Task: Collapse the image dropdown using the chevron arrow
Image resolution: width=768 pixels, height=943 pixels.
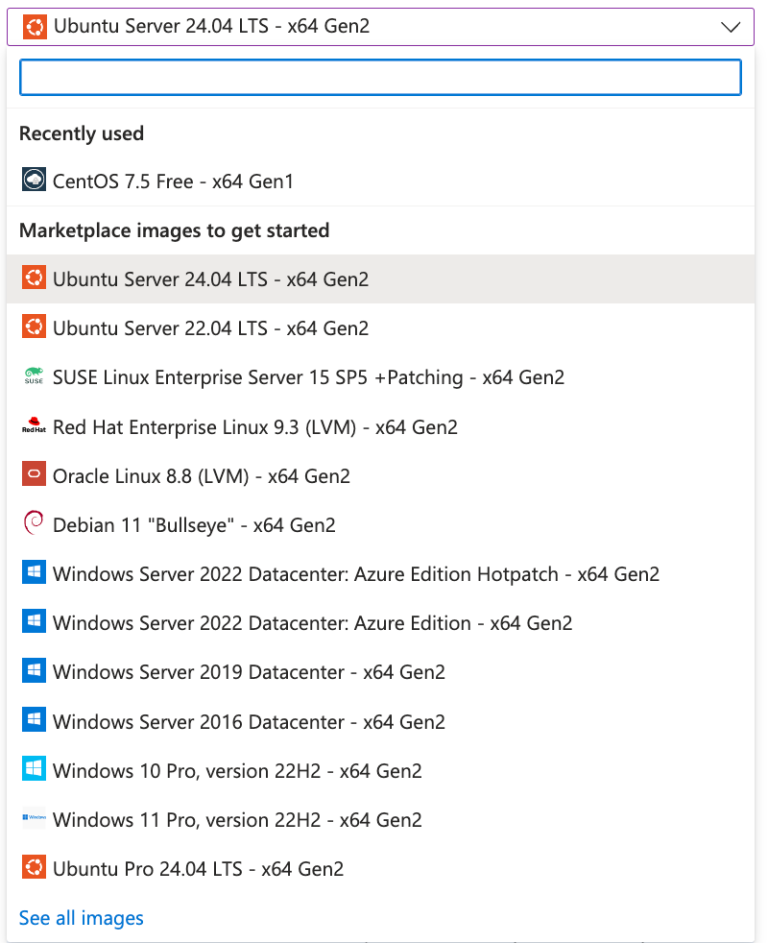Action: [x=730, y=27]
